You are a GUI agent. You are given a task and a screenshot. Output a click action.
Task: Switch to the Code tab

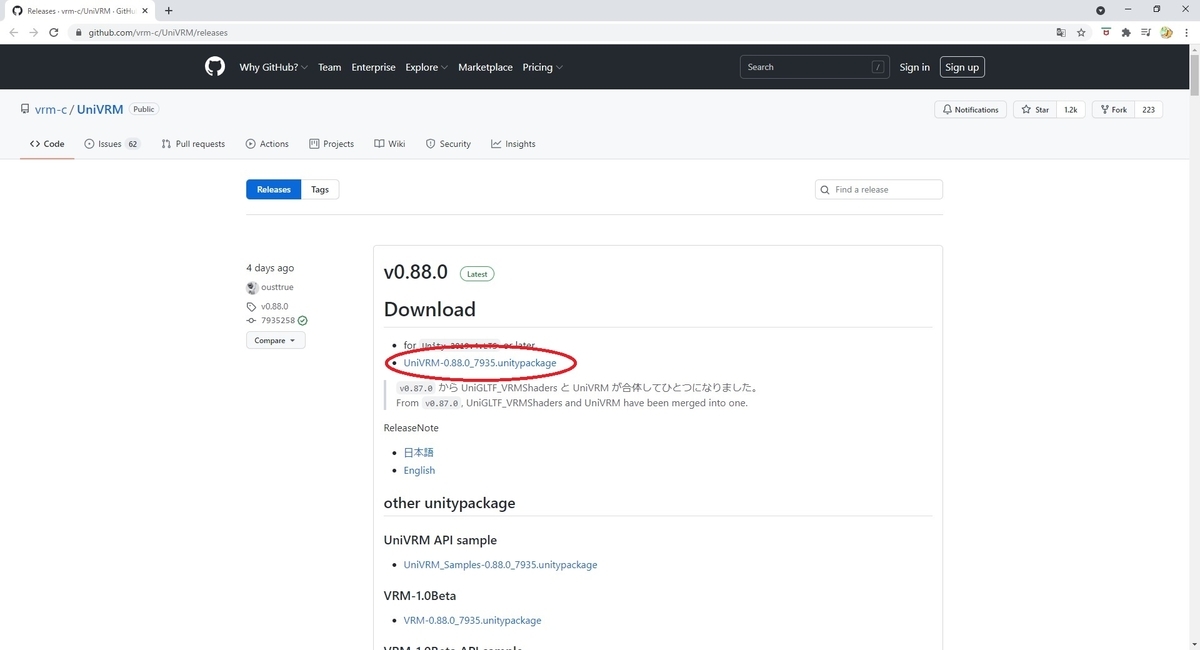[x=47, y=144]
